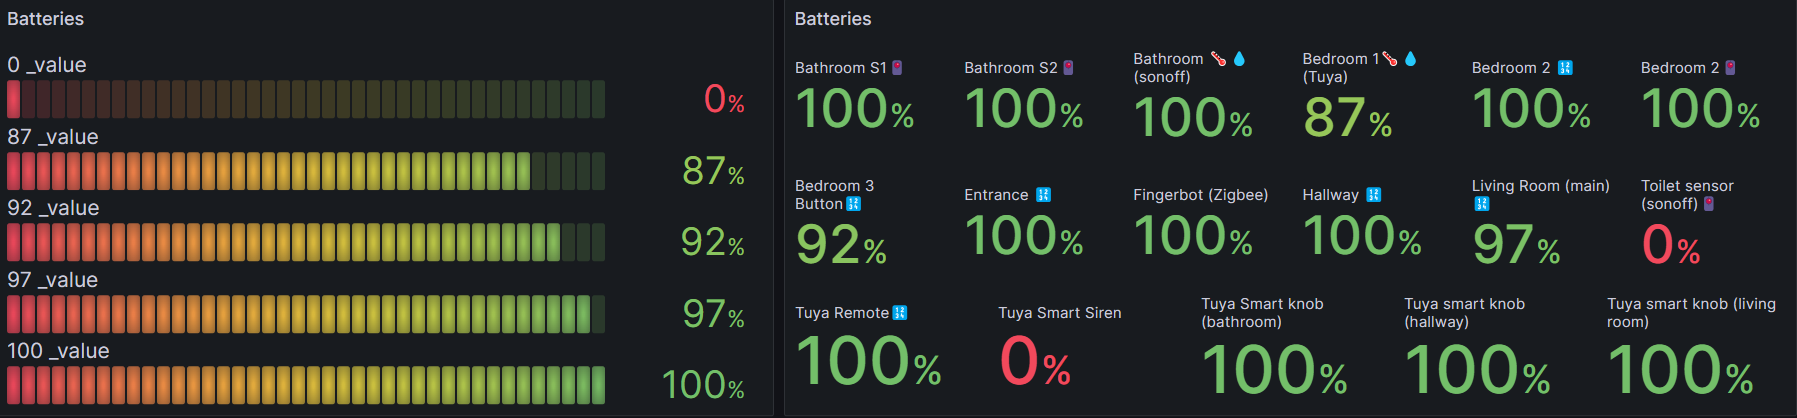
Task: Open the left Batteries panel title menu
Action: 45,19
